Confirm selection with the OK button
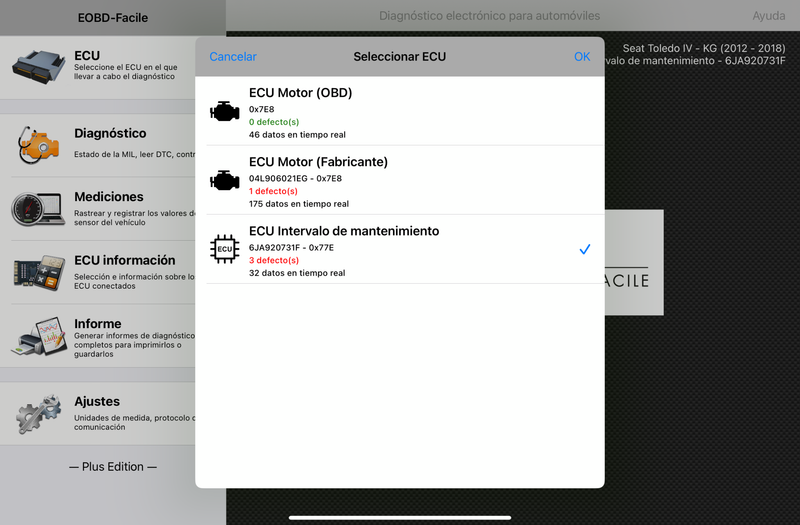The height and width of the screenshot is (525, 800). (582, 57)
